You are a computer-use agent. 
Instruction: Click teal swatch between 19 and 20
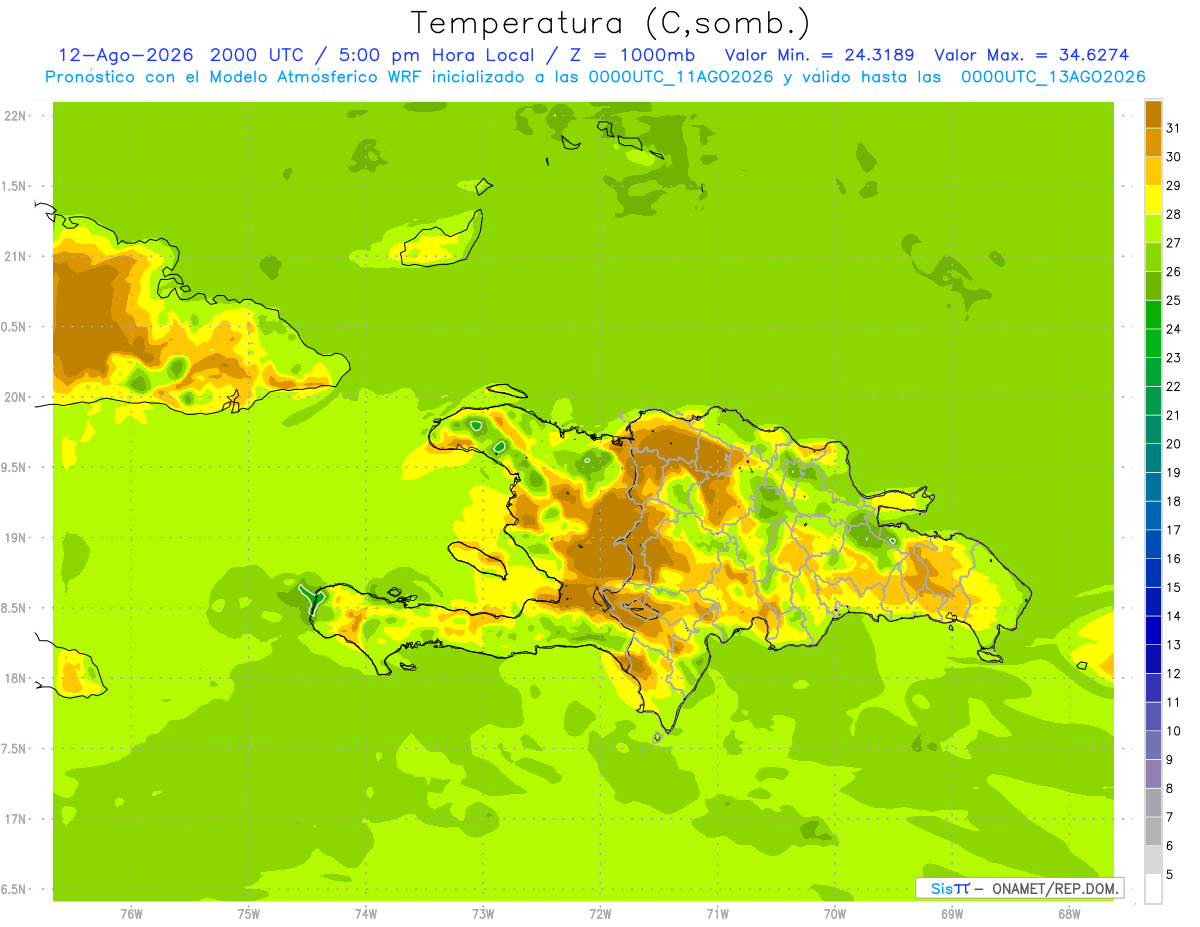pyautogui.click(x=1153, y=458)
